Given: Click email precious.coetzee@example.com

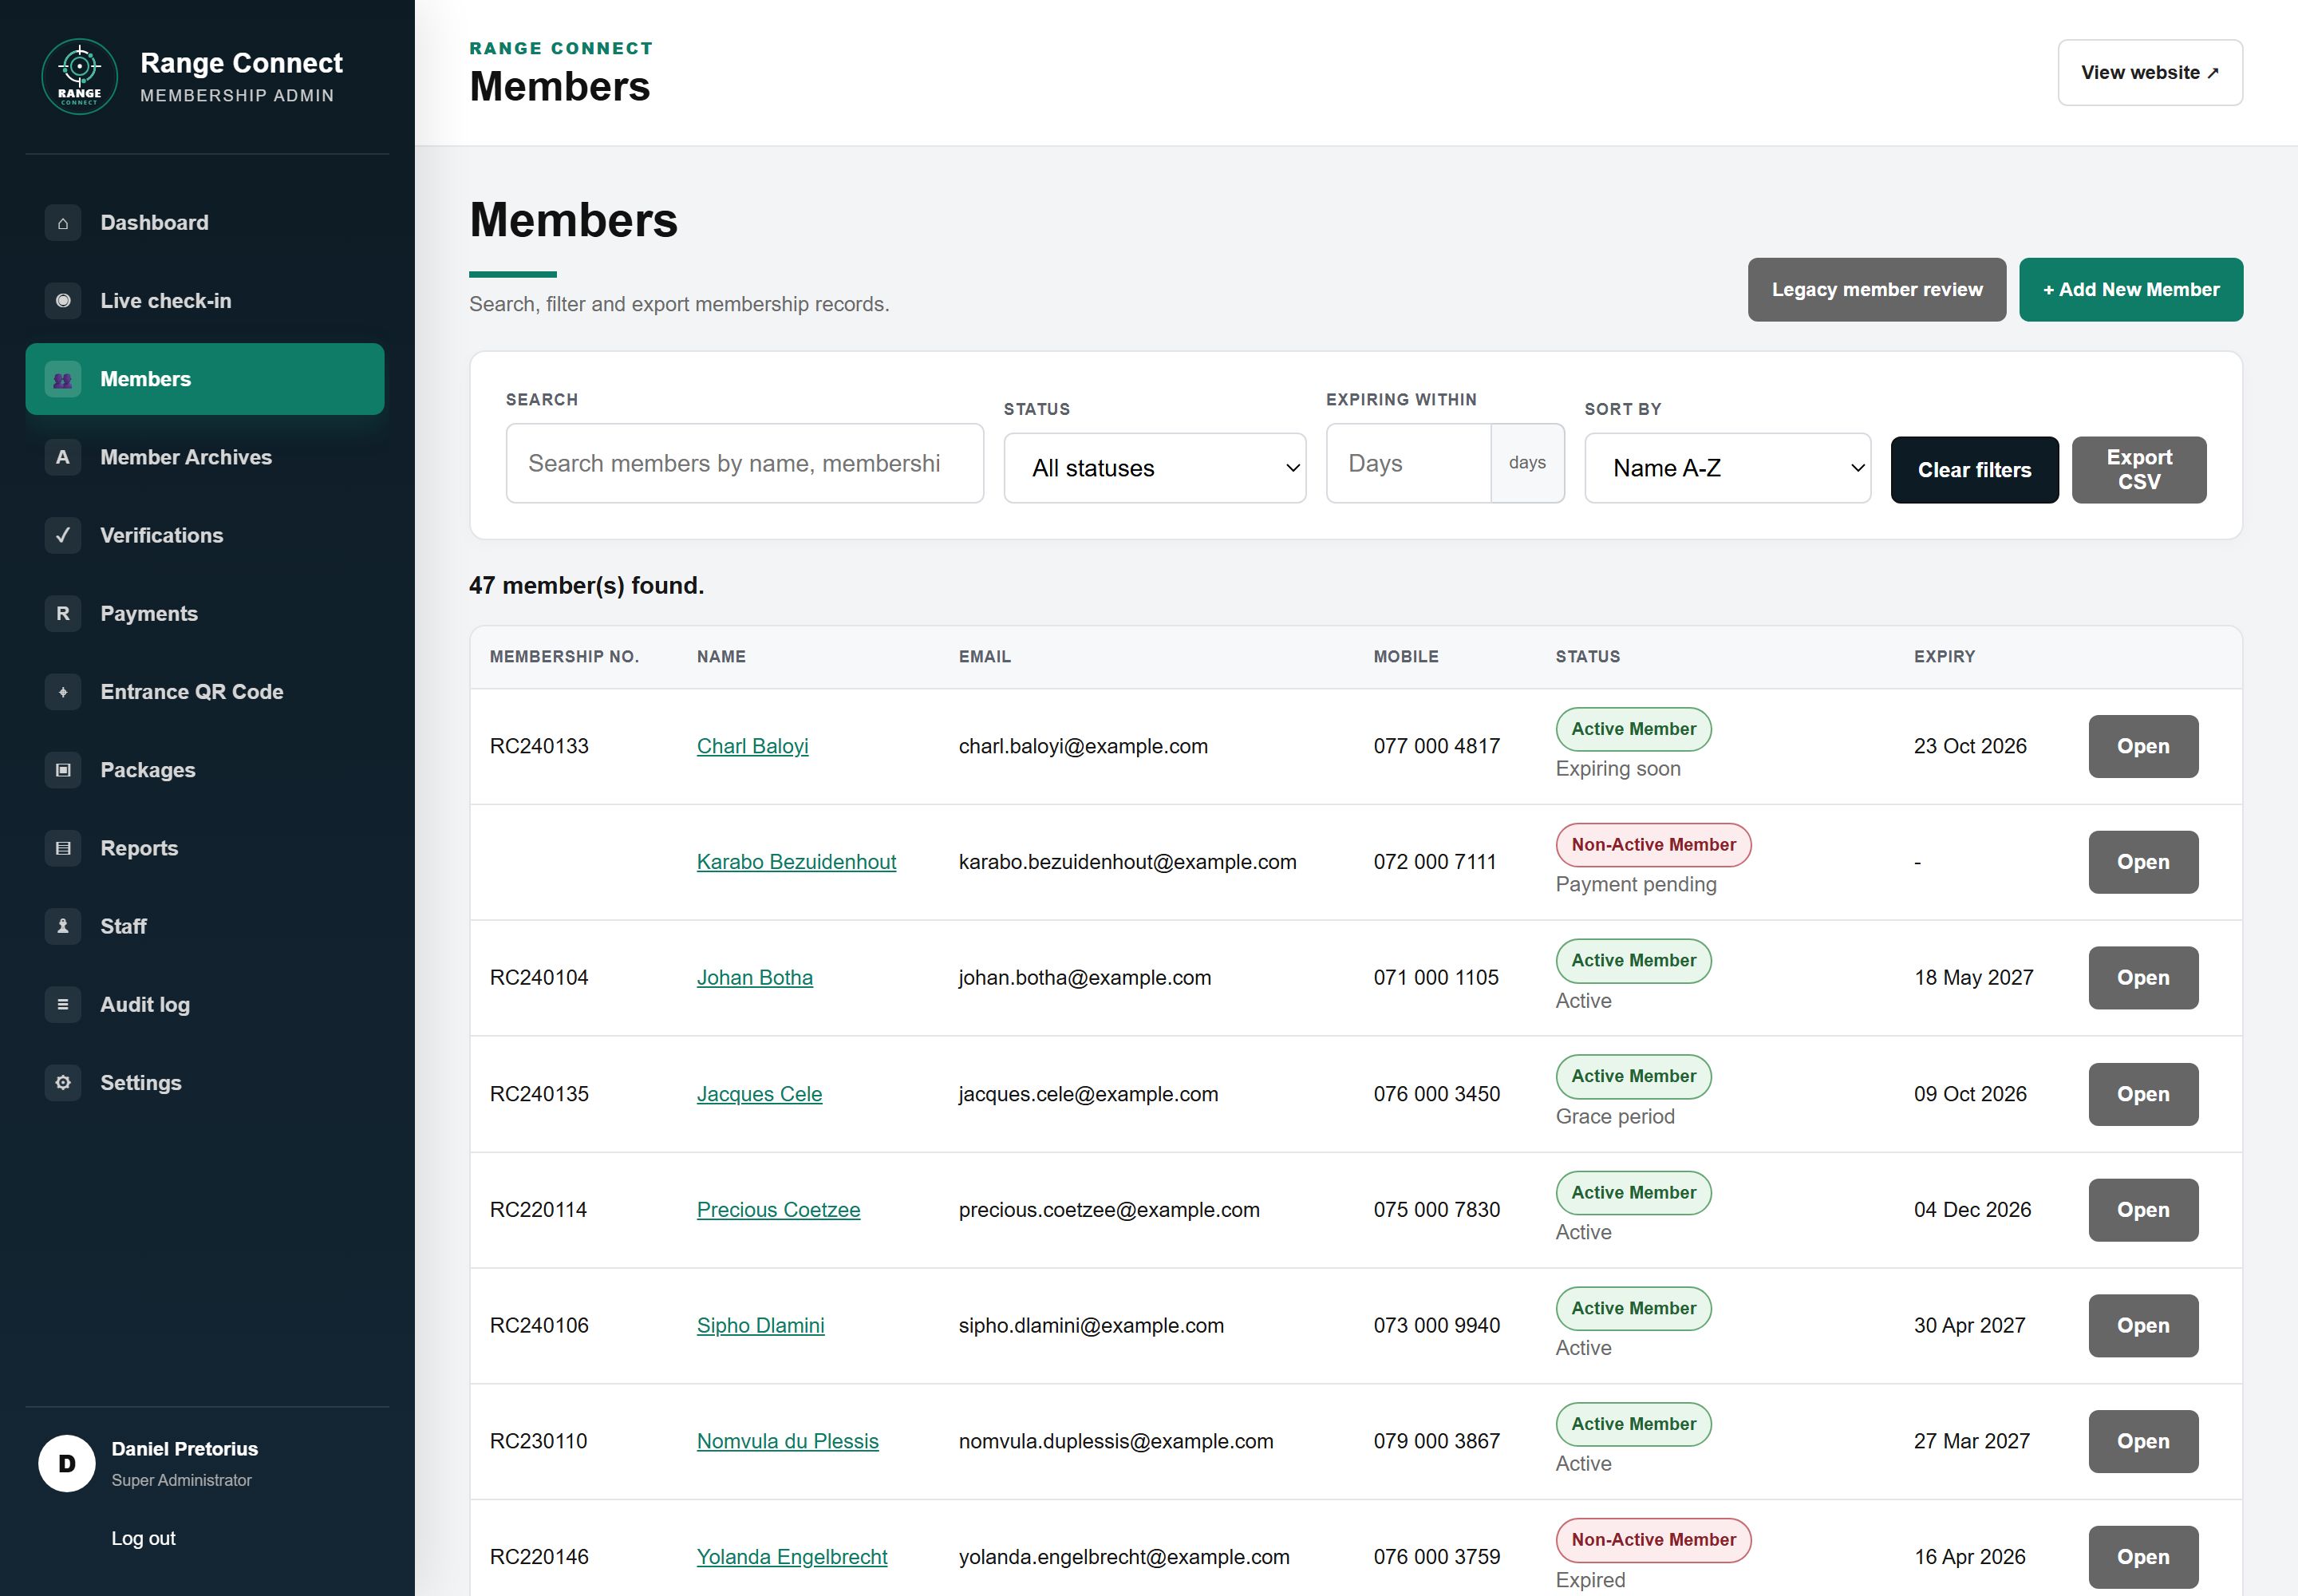Looking at the screenshot, I should (x=1108, y=1210).
